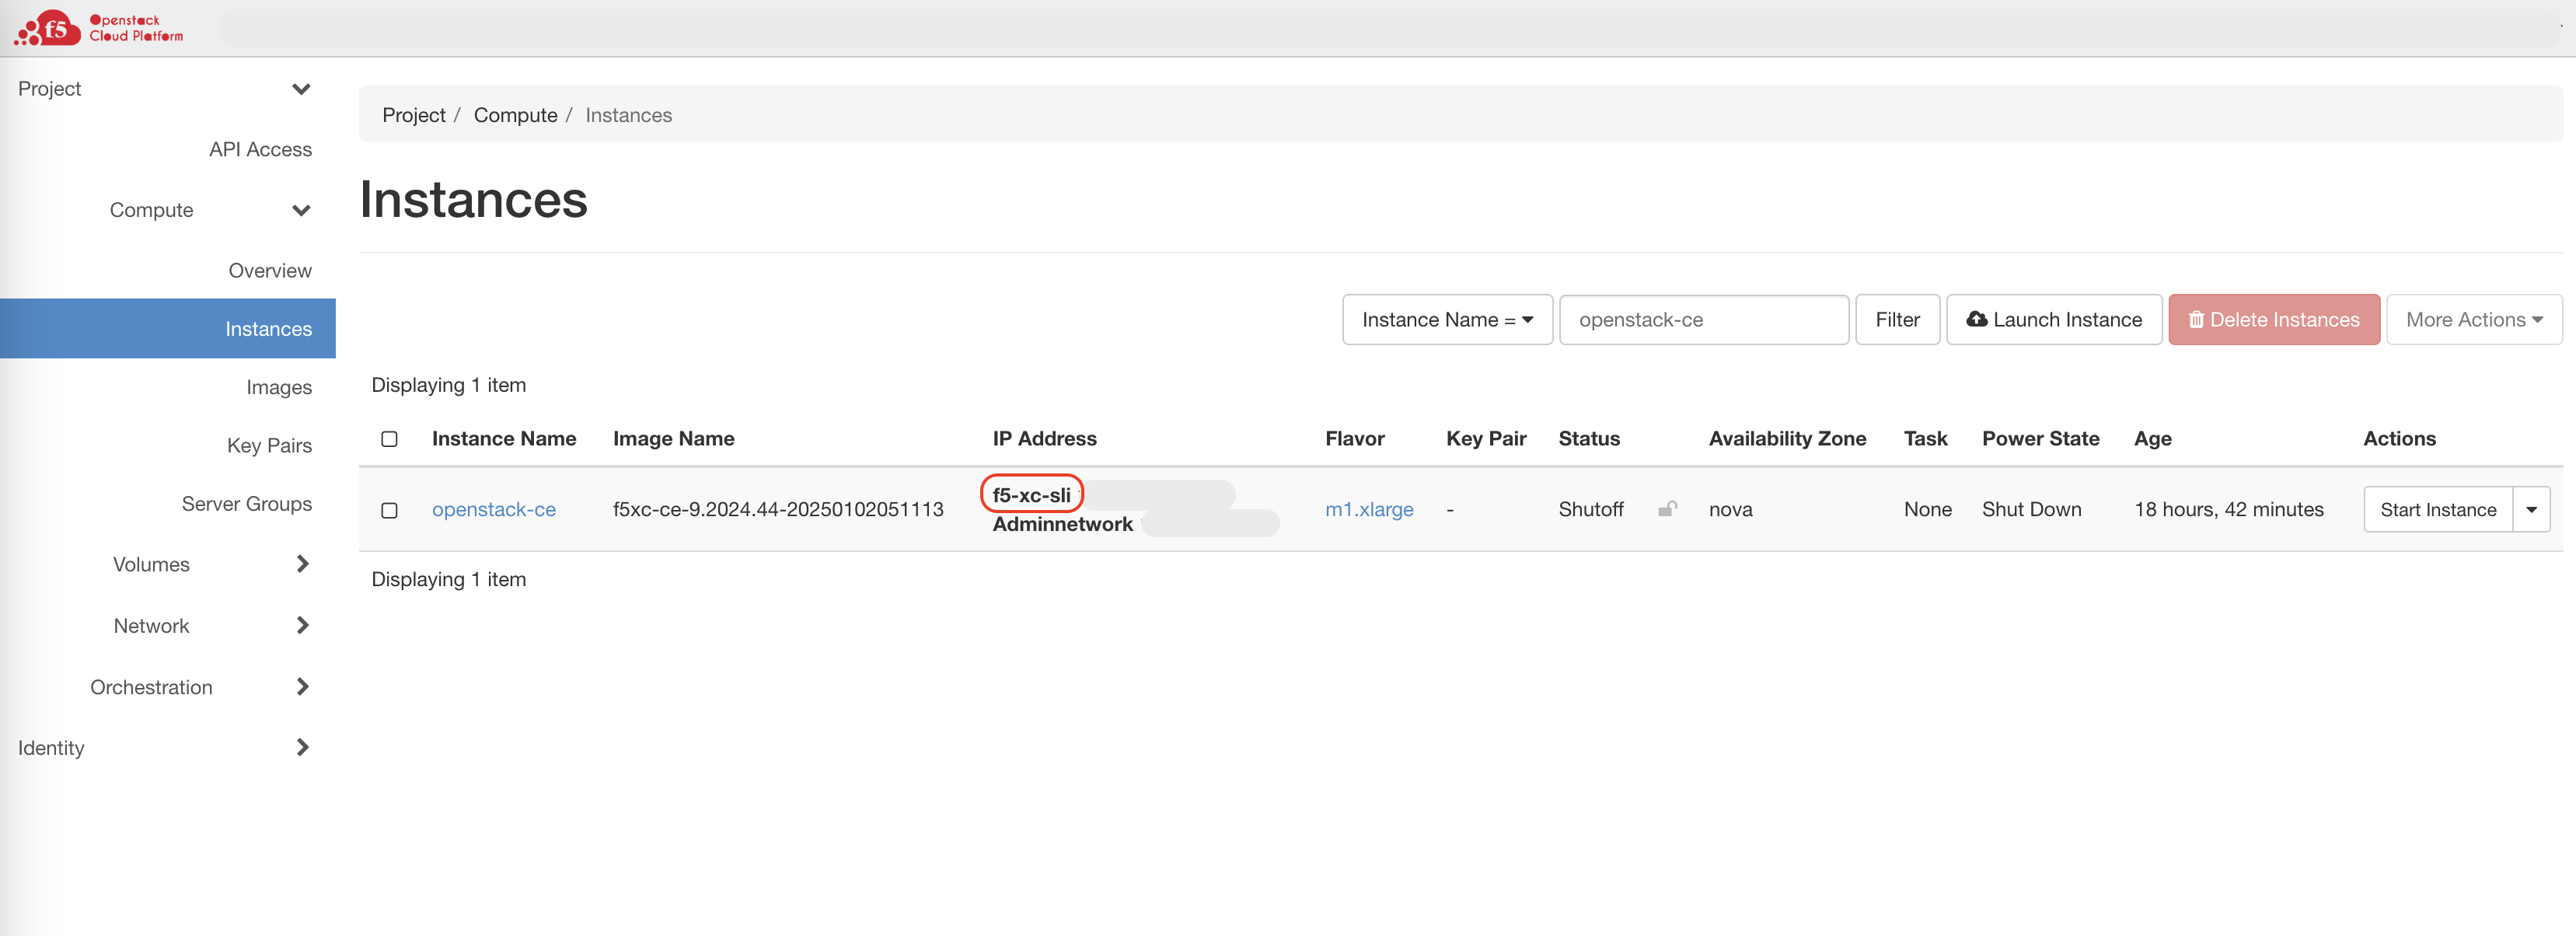Open the More Actions dropdown
2576x936 pixels.
2474,319
